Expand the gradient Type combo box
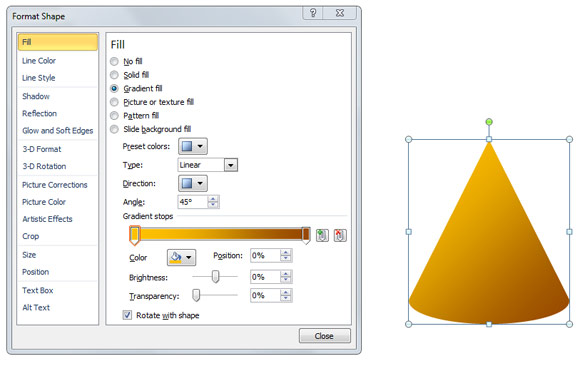Image resolution: width=580 pixels, height=366 pixels. point(231,165)
